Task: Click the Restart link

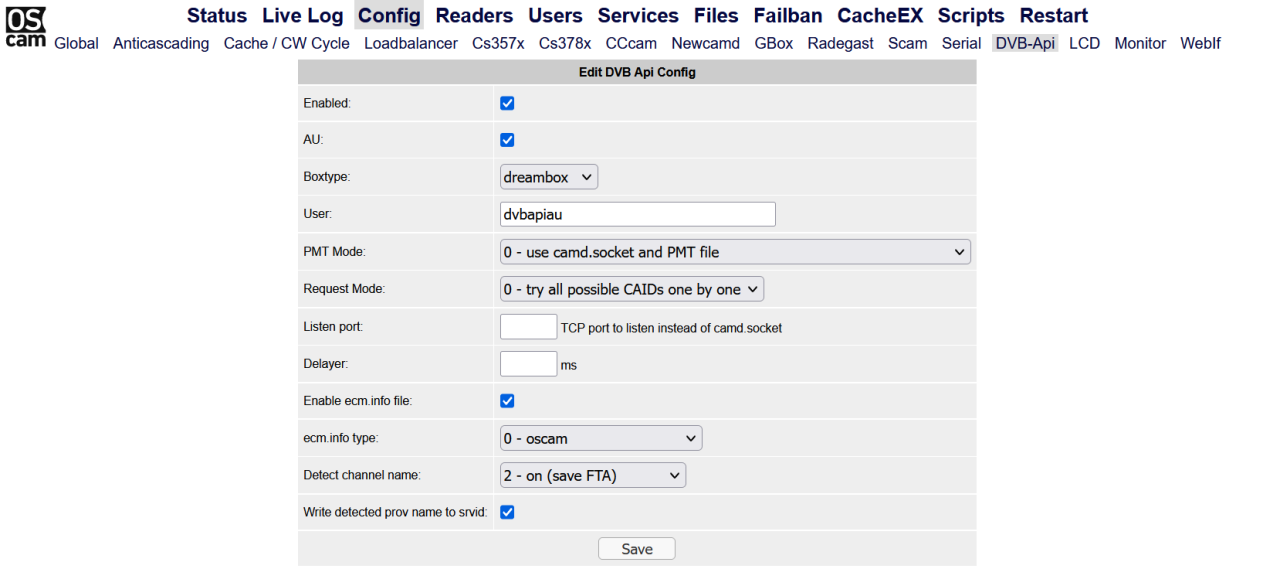Action: (1054, 15)
